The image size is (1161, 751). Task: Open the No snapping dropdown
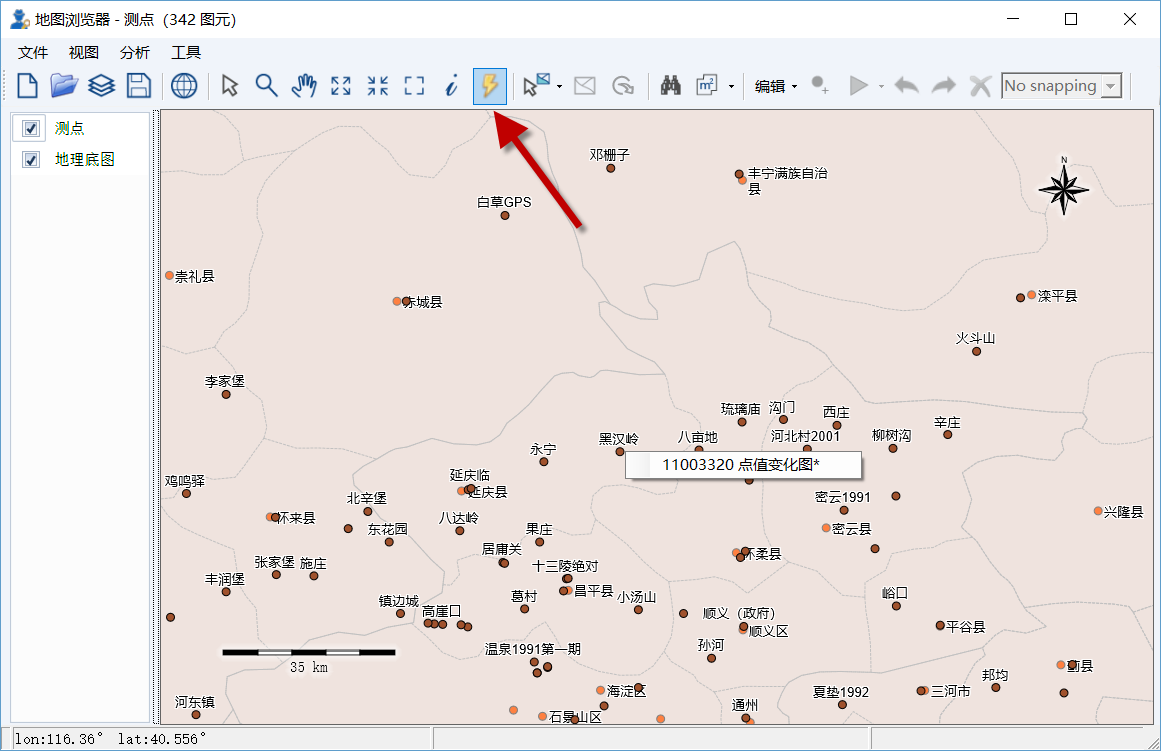click(x=1062, y=86)
